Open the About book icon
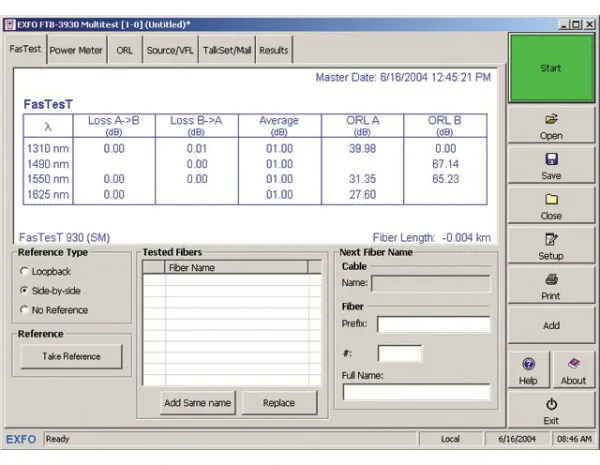Image resolution: width=600 pixels, height=465 pixels. coord(573,370)
